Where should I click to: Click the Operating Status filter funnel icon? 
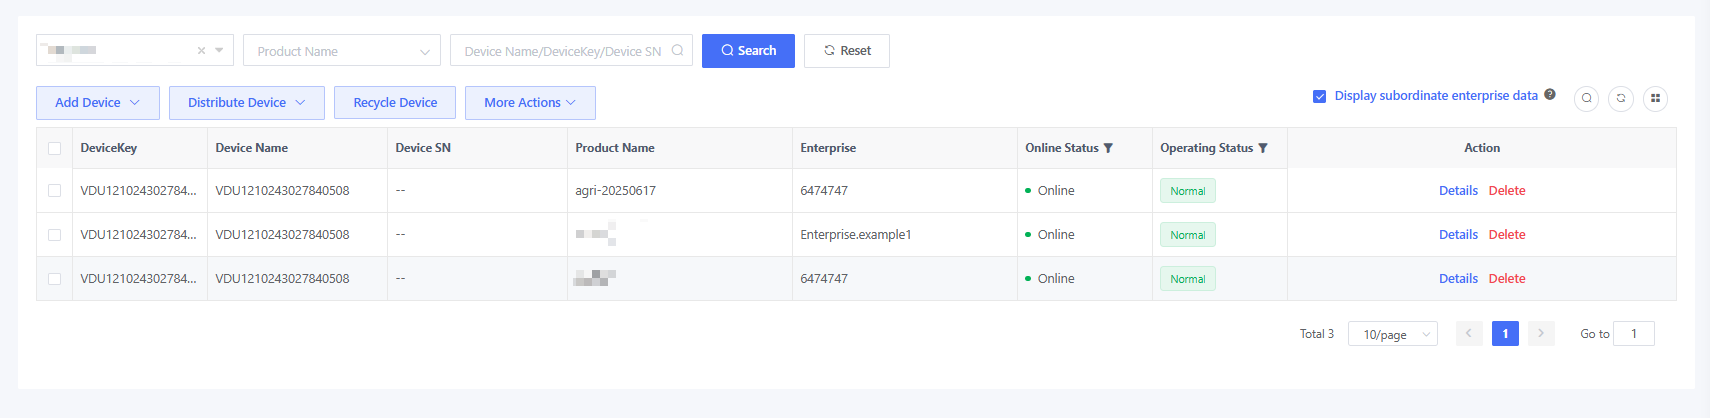pyautogui.click(x=1263, y=148)
